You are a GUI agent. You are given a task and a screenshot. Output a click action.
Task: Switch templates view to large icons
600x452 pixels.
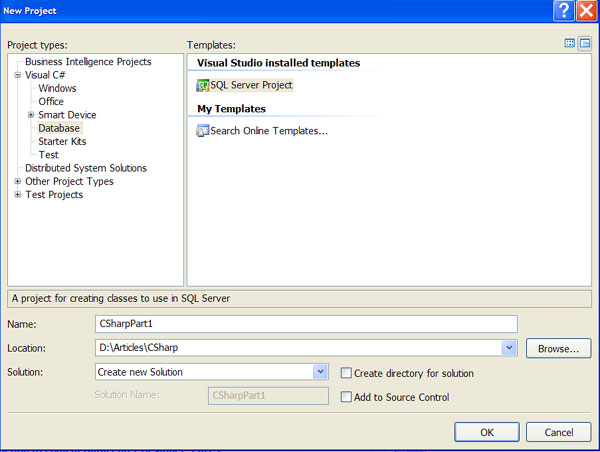[569, 43]
